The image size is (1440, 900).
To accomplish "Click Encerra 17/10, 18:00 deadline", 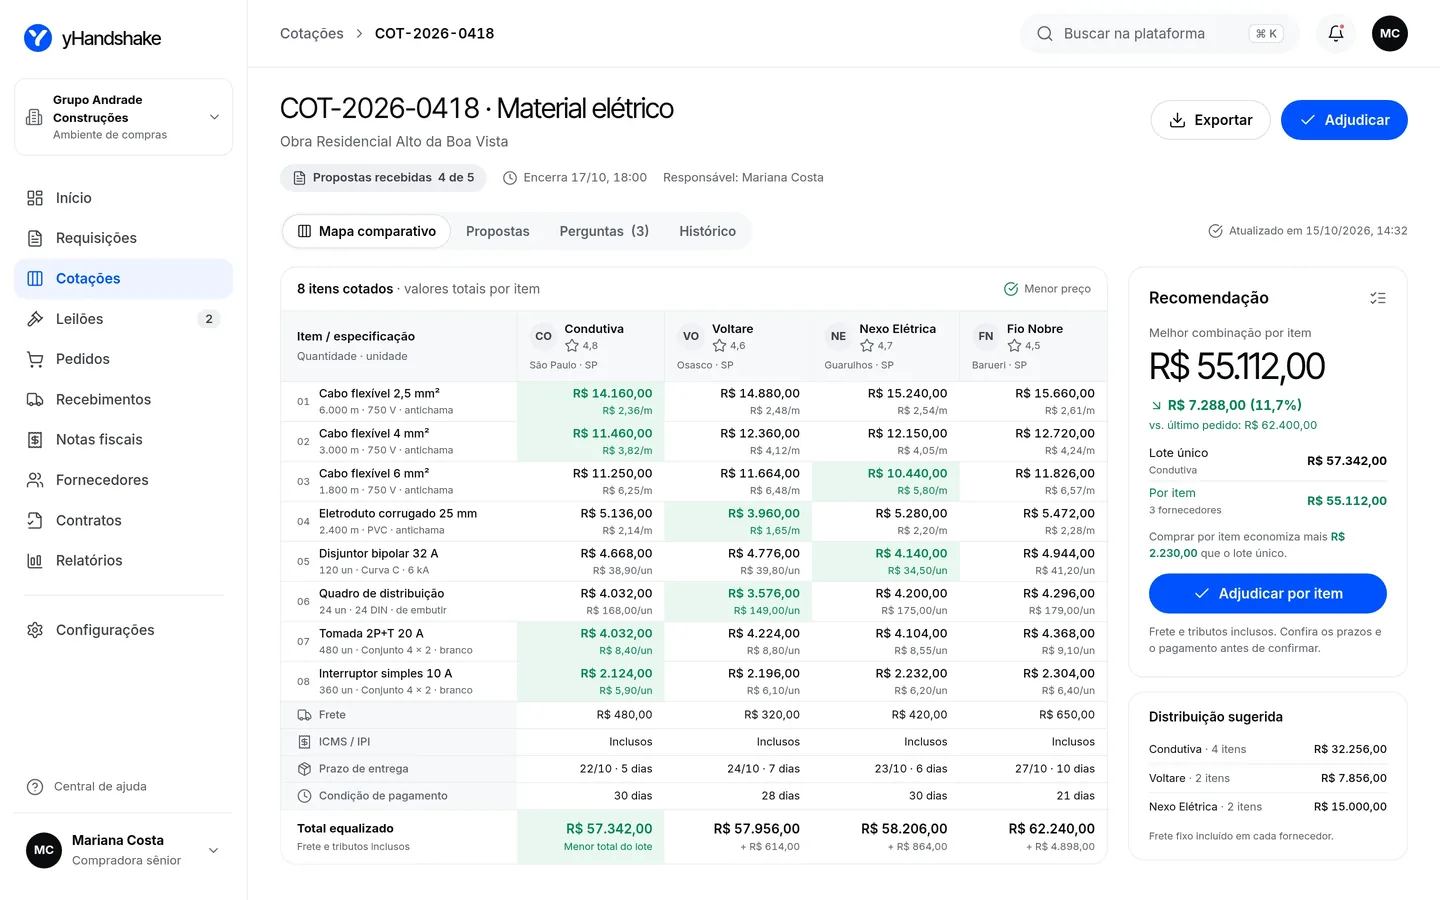I will tap(575, 177).
